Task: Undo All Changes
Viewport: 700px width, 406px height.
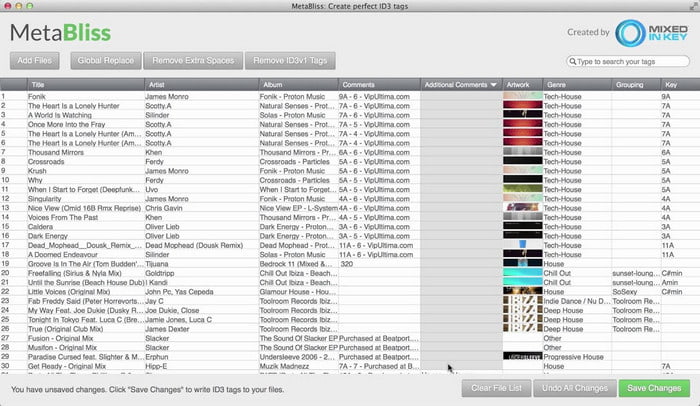Action: pyautogui.click(x=575, y=388)
